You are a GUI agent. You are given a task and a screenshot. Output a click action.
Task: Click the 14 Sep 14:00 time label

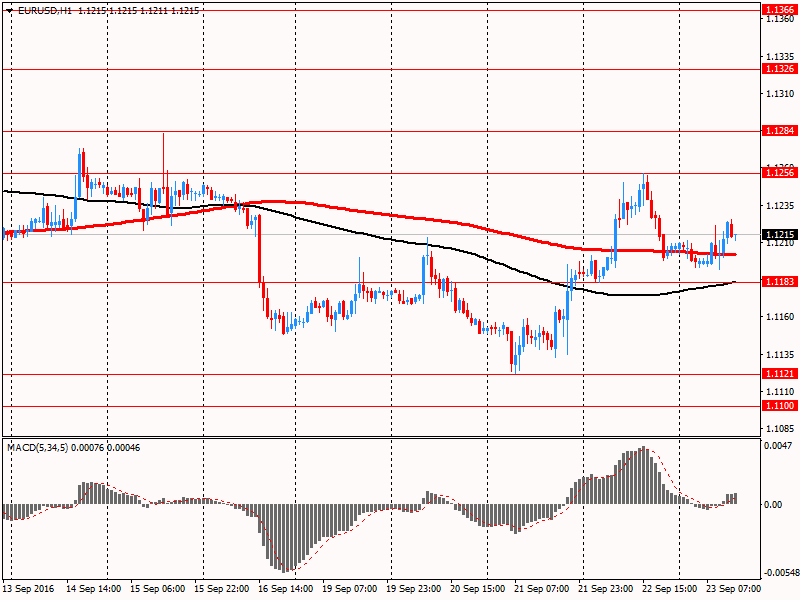click(94, 588)
